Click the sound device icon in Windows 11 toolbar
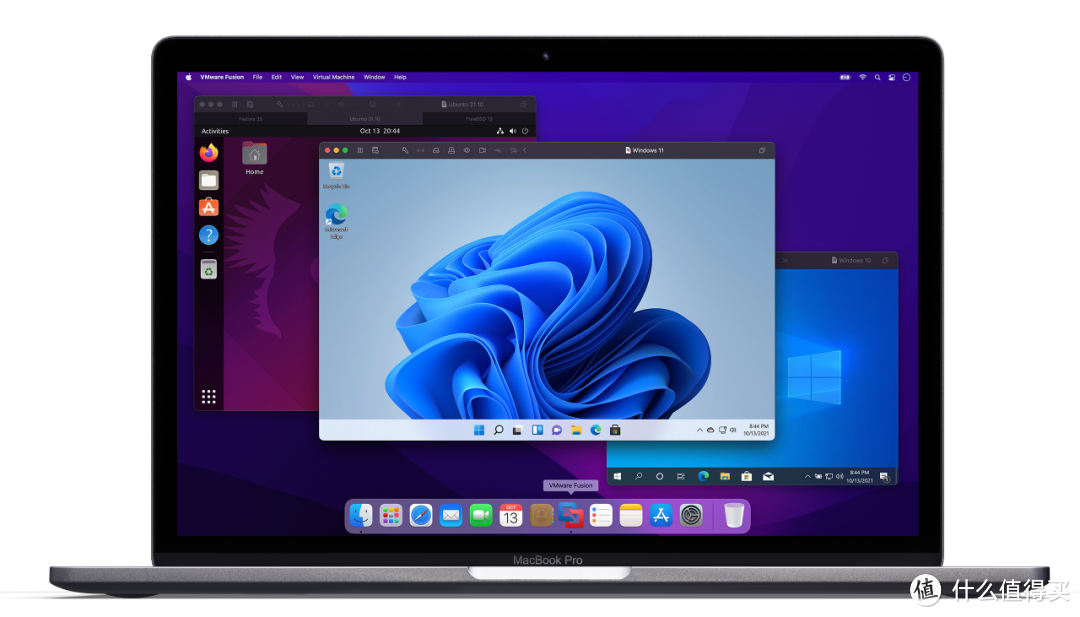Screen dimensions: 1080x617 click(x=467, y=150)
